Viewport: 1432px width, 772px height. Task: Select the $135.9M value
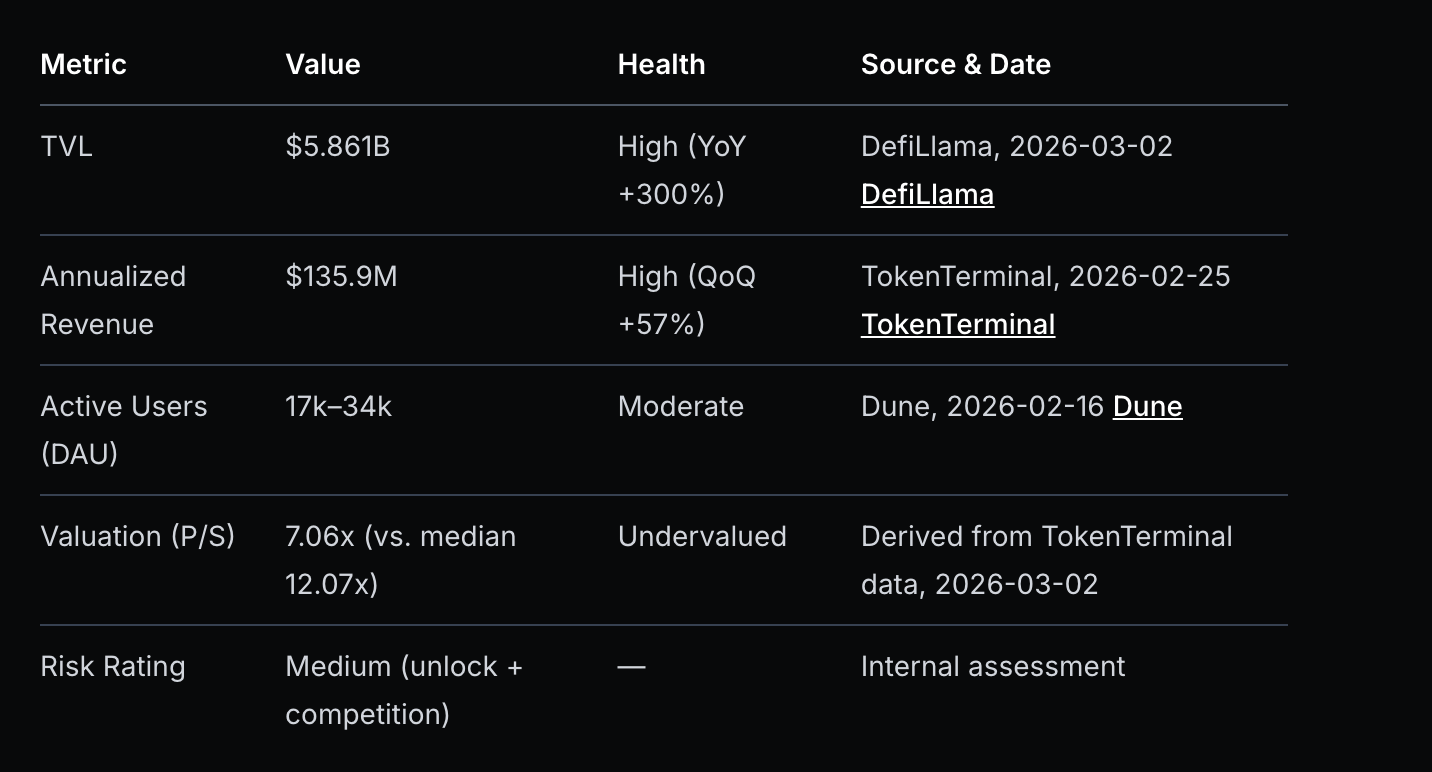341,276
